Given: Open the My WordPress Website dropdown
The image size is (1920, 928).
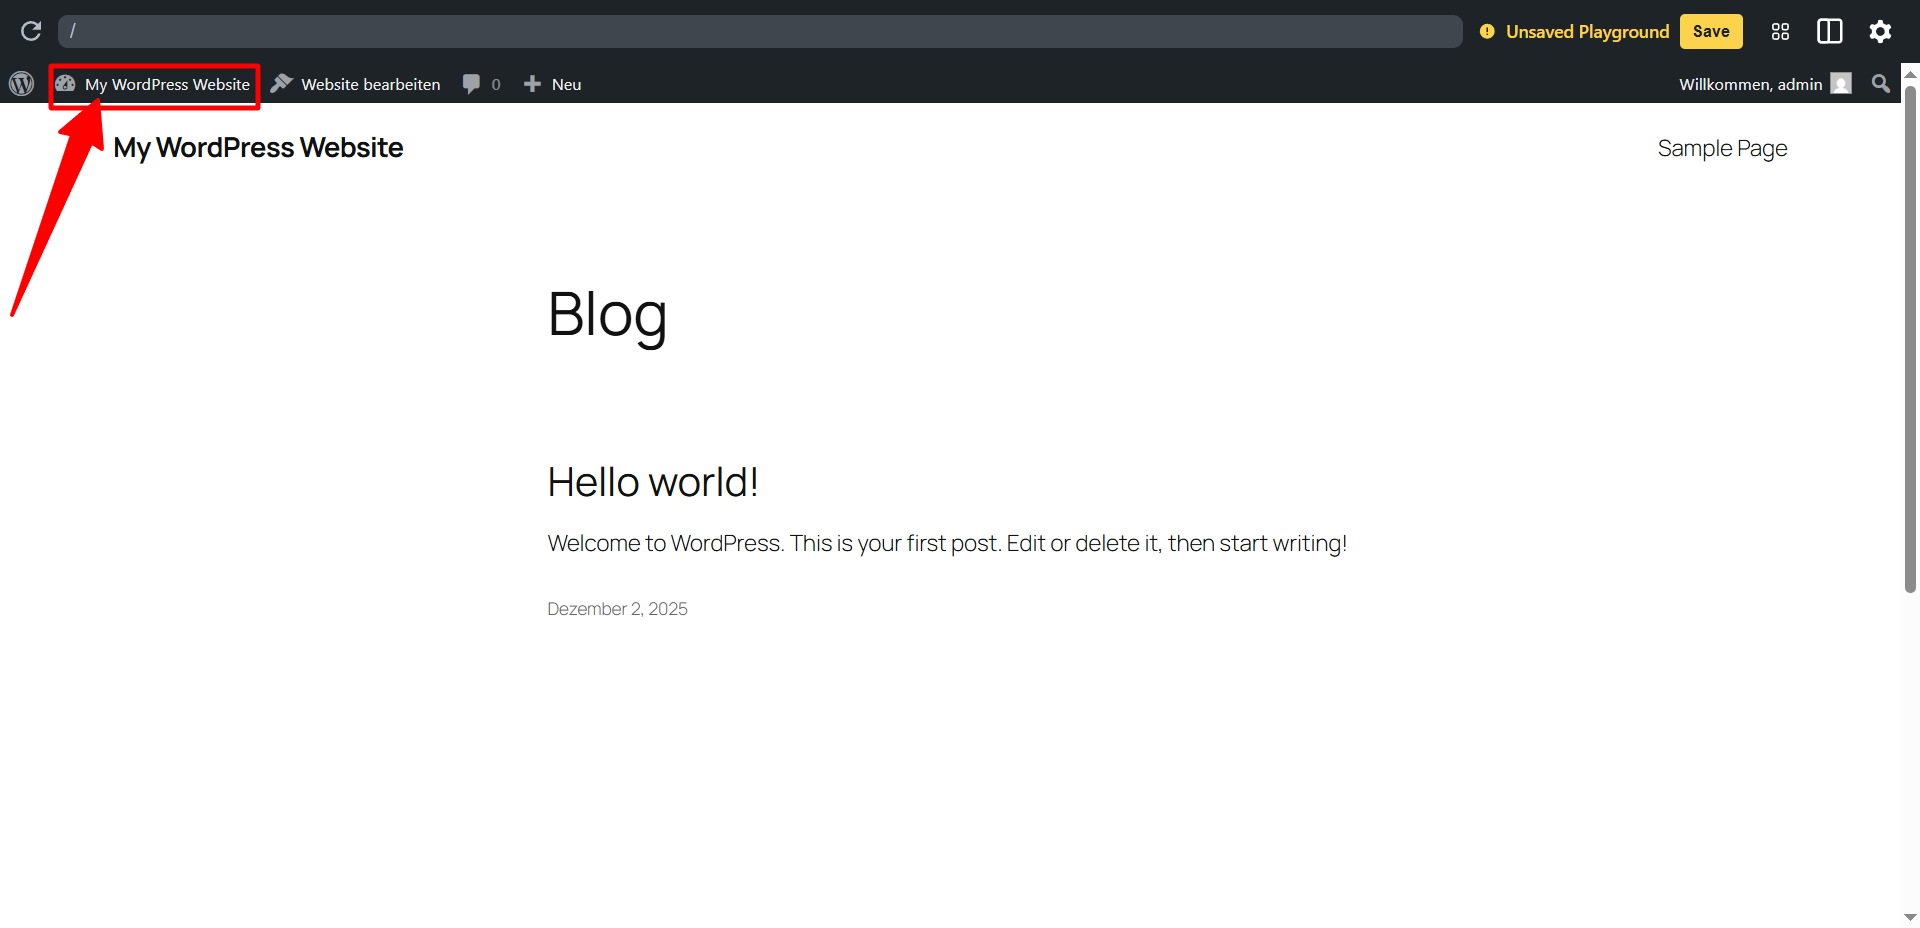Looking at the screenshot, I should coord(167,84).
